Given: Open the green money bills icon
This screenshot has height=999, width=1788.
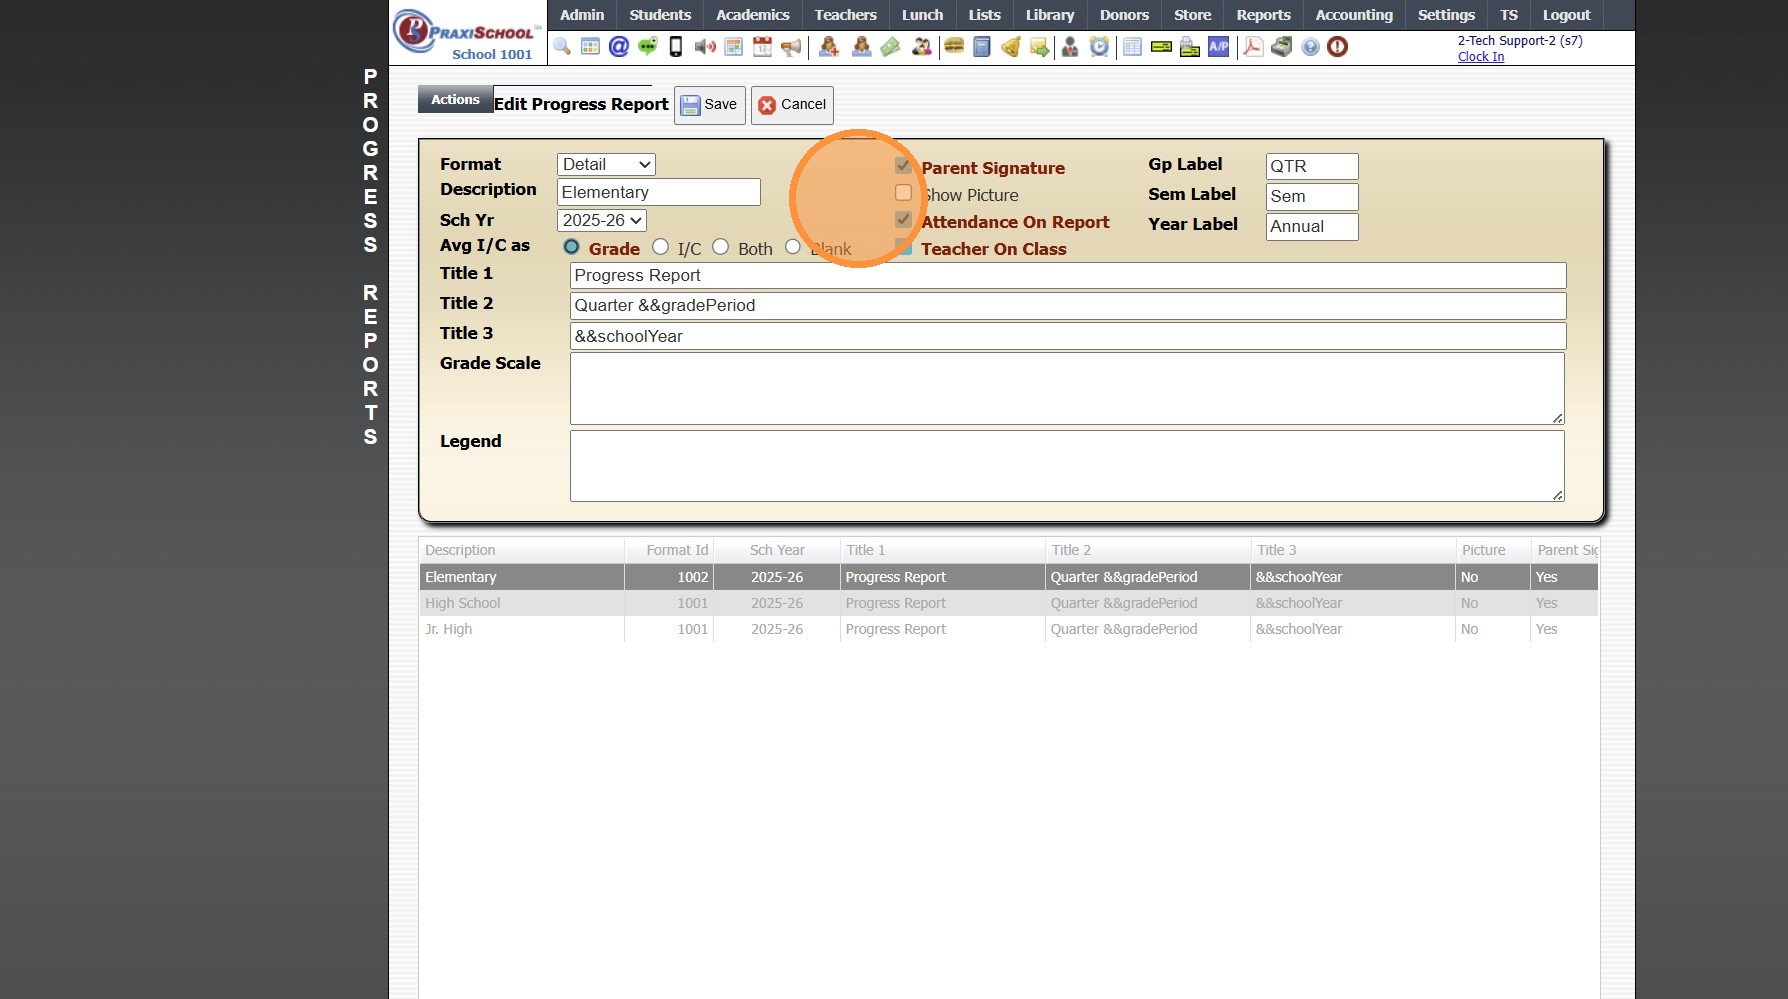Looking at the screenshot, I should point(890,46).
